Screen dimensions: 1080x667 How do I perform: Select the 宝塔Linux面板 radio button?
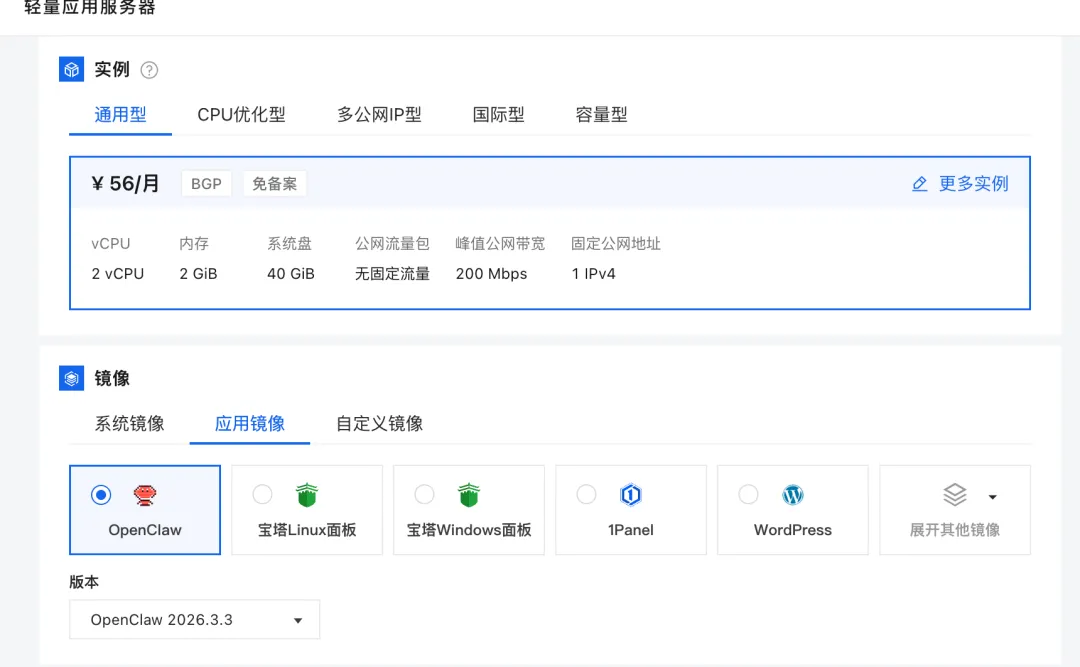point(262,494)
